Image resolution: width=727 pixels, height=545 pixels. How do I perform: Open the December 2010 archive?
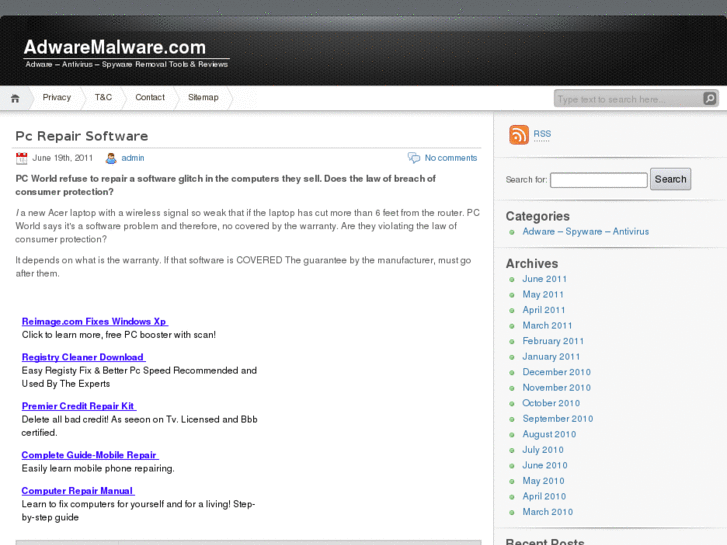pyautogui.click(x=557, y=372)
